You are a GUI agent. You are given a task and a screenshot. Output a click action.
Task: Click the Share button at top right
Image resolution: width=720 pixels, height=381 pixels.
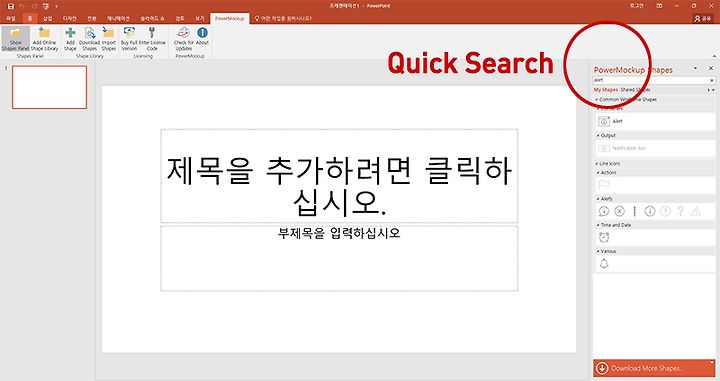pos(703,18)
